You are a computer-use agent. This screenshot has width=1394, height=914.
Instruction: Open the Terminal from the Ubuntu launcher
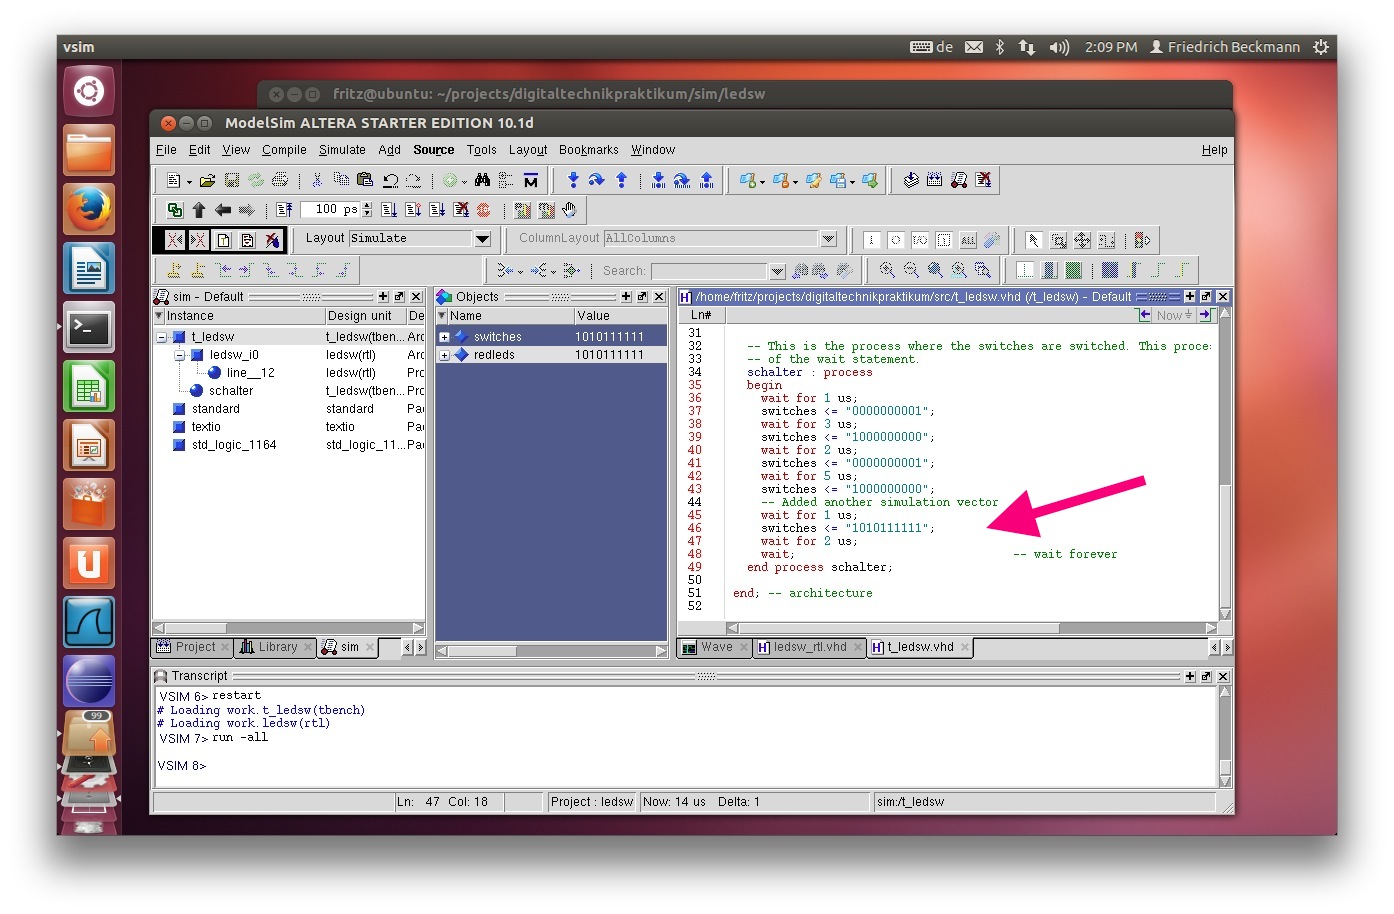click(89, 327)
